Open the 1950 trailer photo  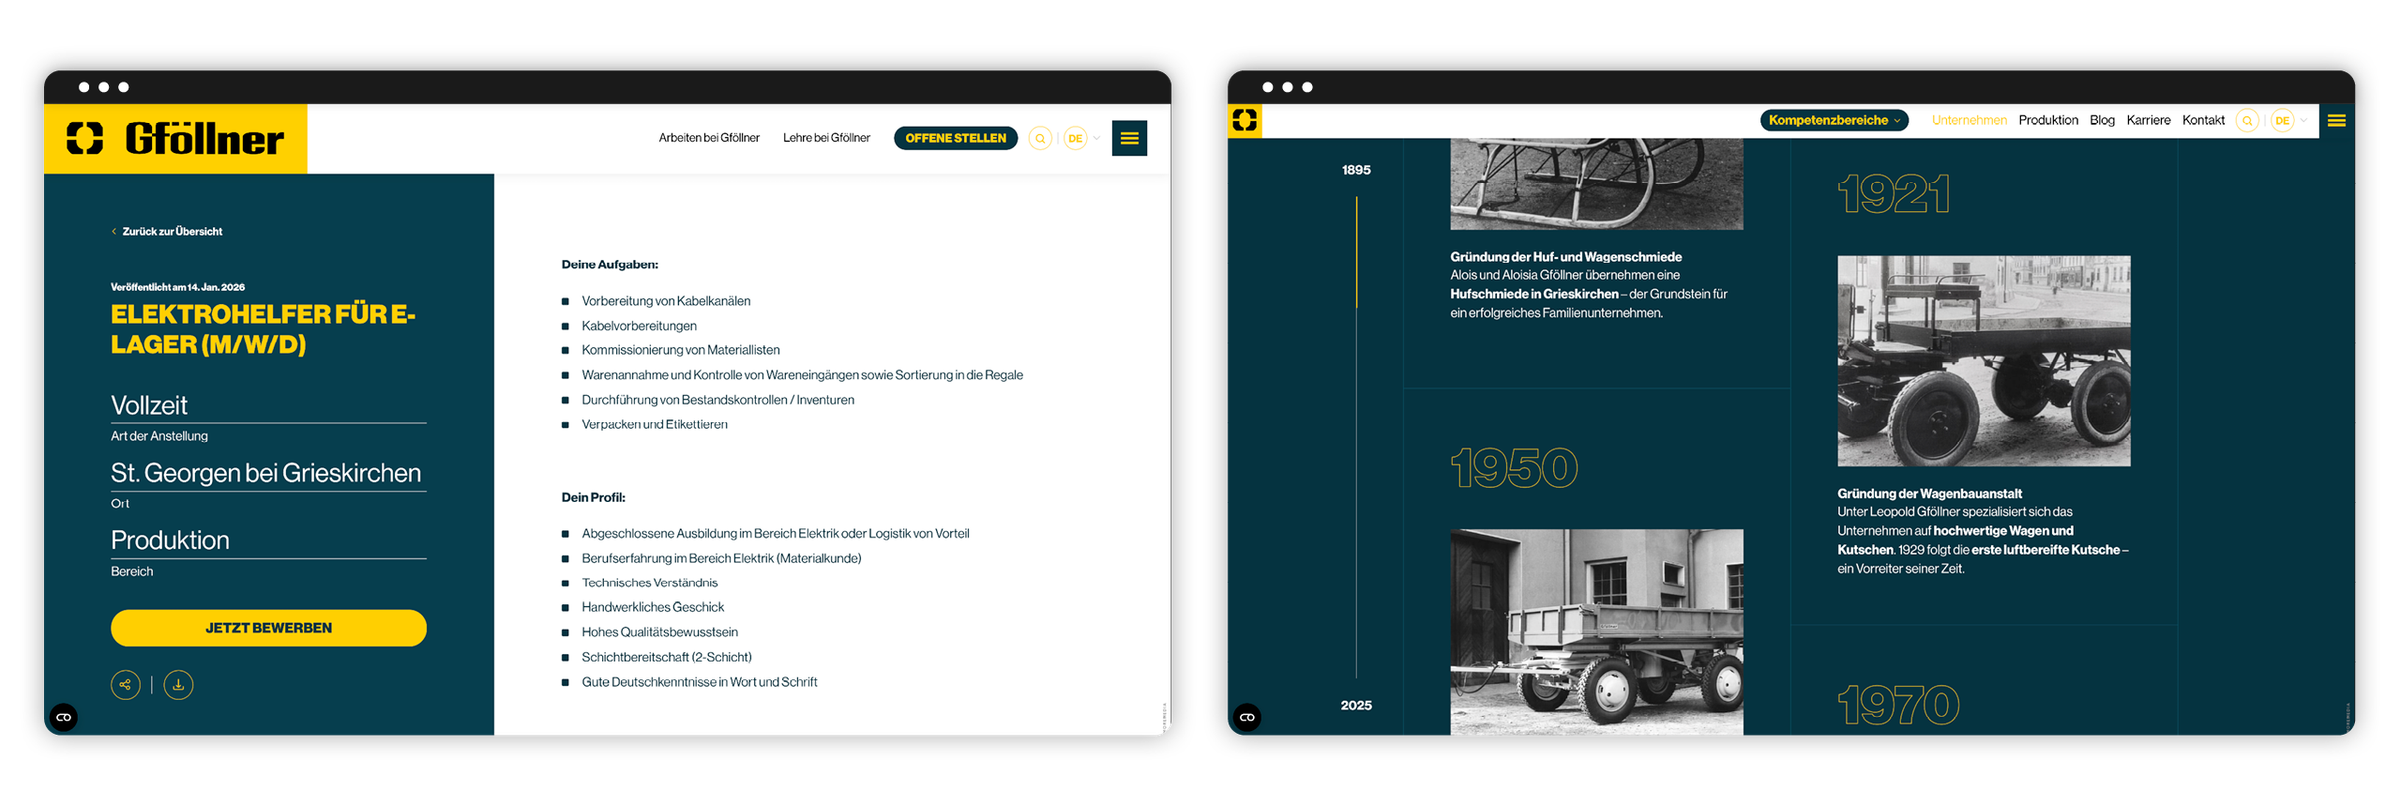click(x=1596, y=632)
